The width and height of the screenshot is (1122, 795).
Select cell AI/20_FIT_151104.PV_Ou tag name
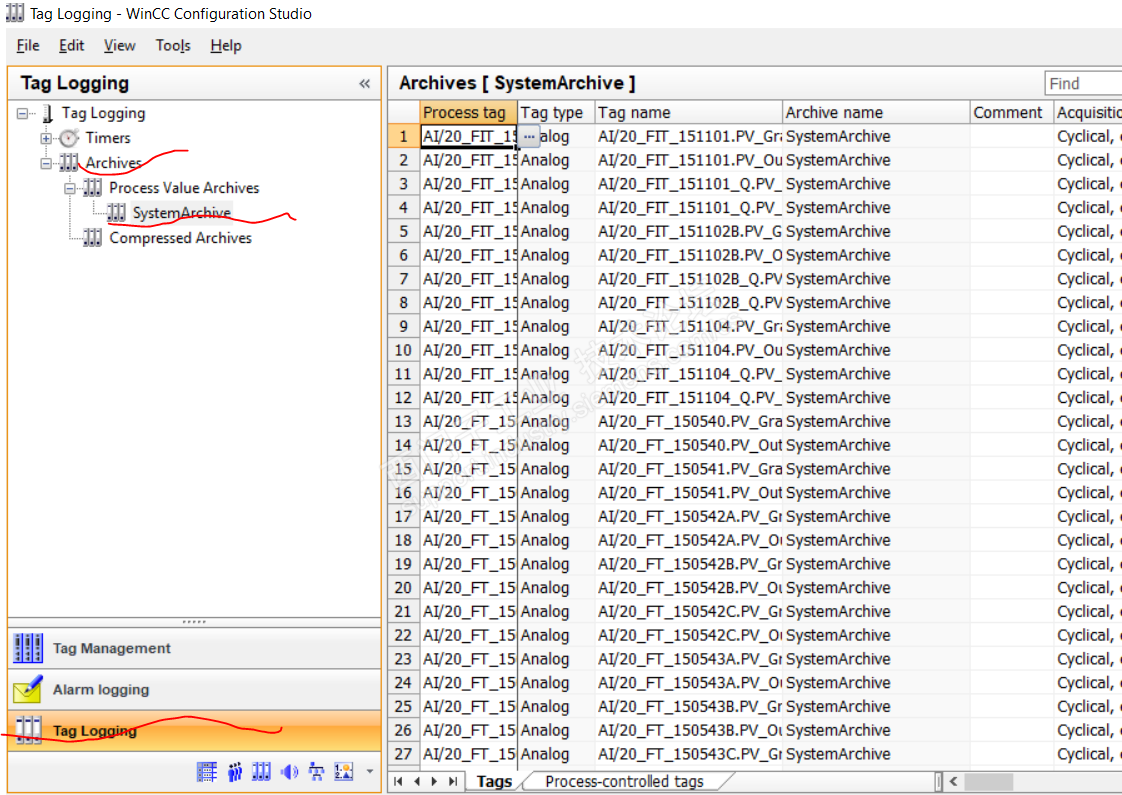click(688, 350)
